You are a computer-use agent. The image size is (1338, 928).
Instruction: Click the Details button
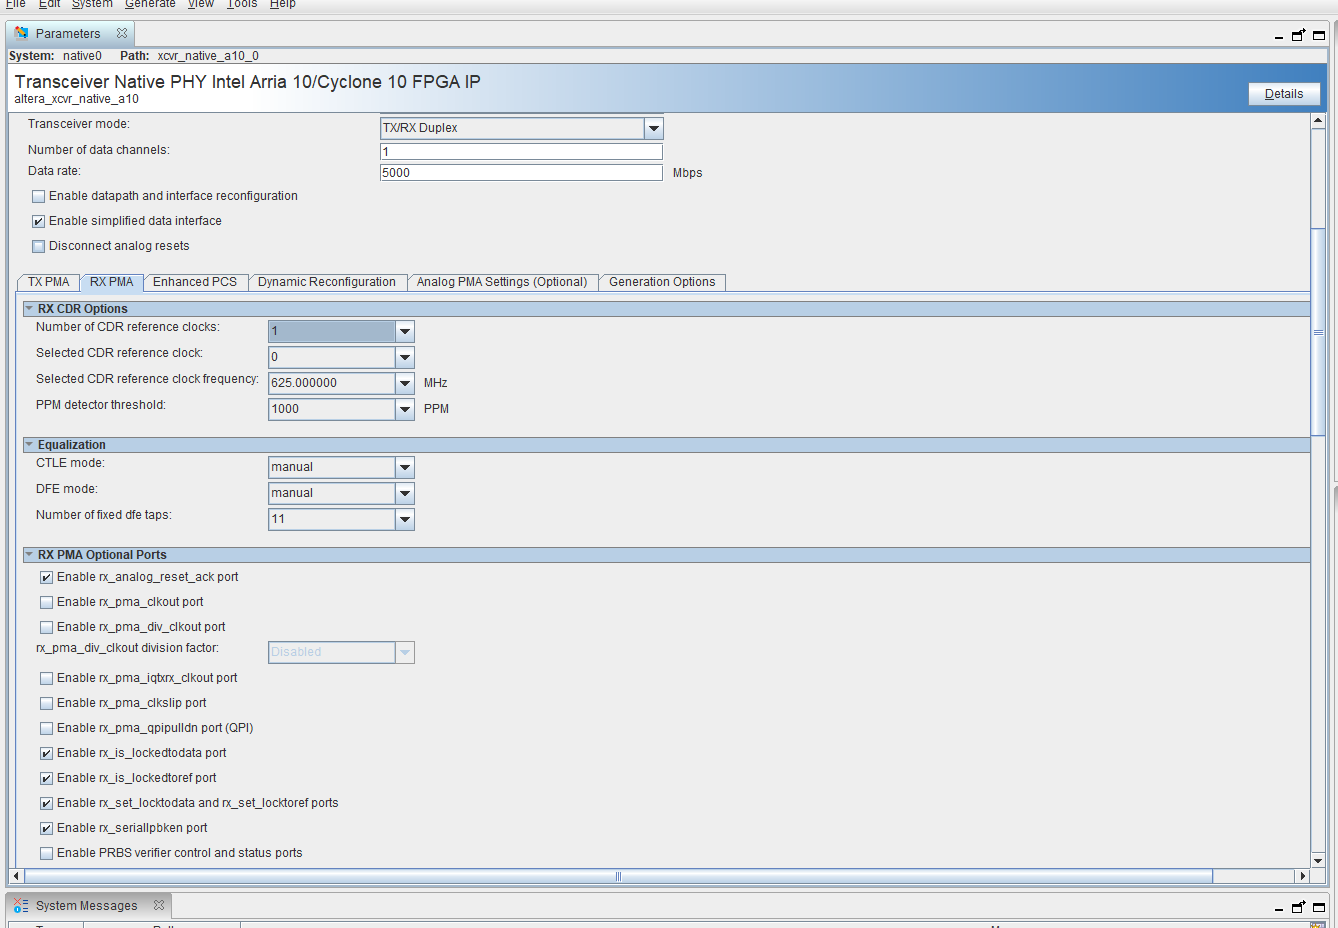point(1284,94)
